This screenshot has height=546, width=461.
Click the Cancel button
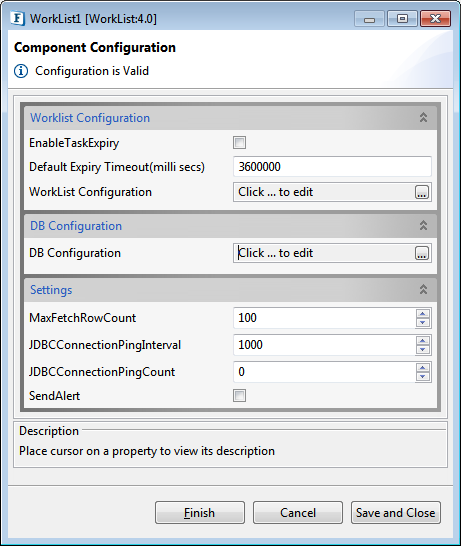click(x=298, y=513)
